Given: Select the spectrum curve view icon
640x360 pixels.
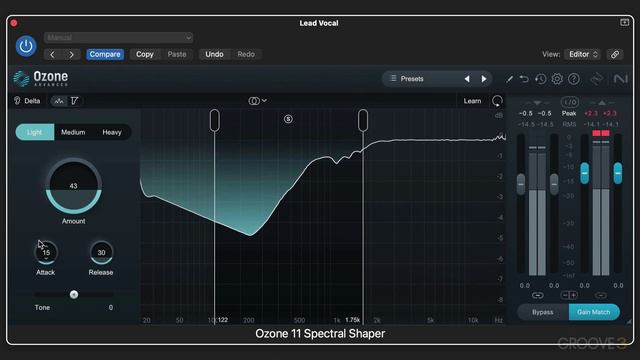Looking at the screenshot, I should tap(59, 101).
